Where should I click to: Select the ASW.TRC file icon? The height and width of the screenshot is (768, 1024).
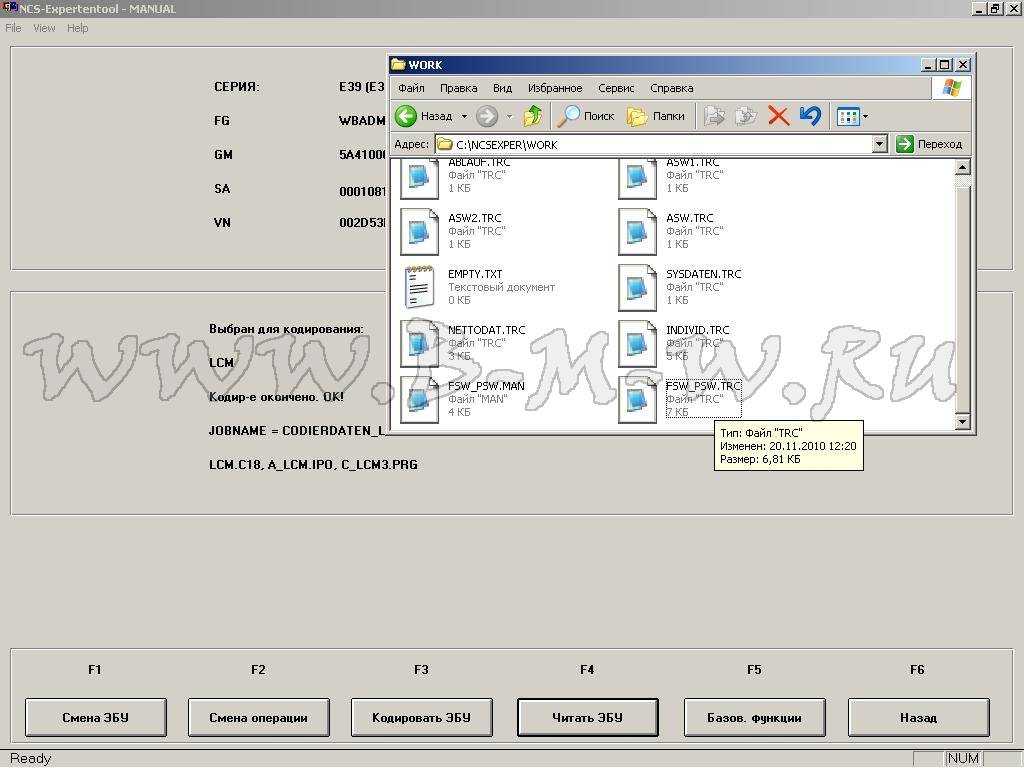click(637, 232)
